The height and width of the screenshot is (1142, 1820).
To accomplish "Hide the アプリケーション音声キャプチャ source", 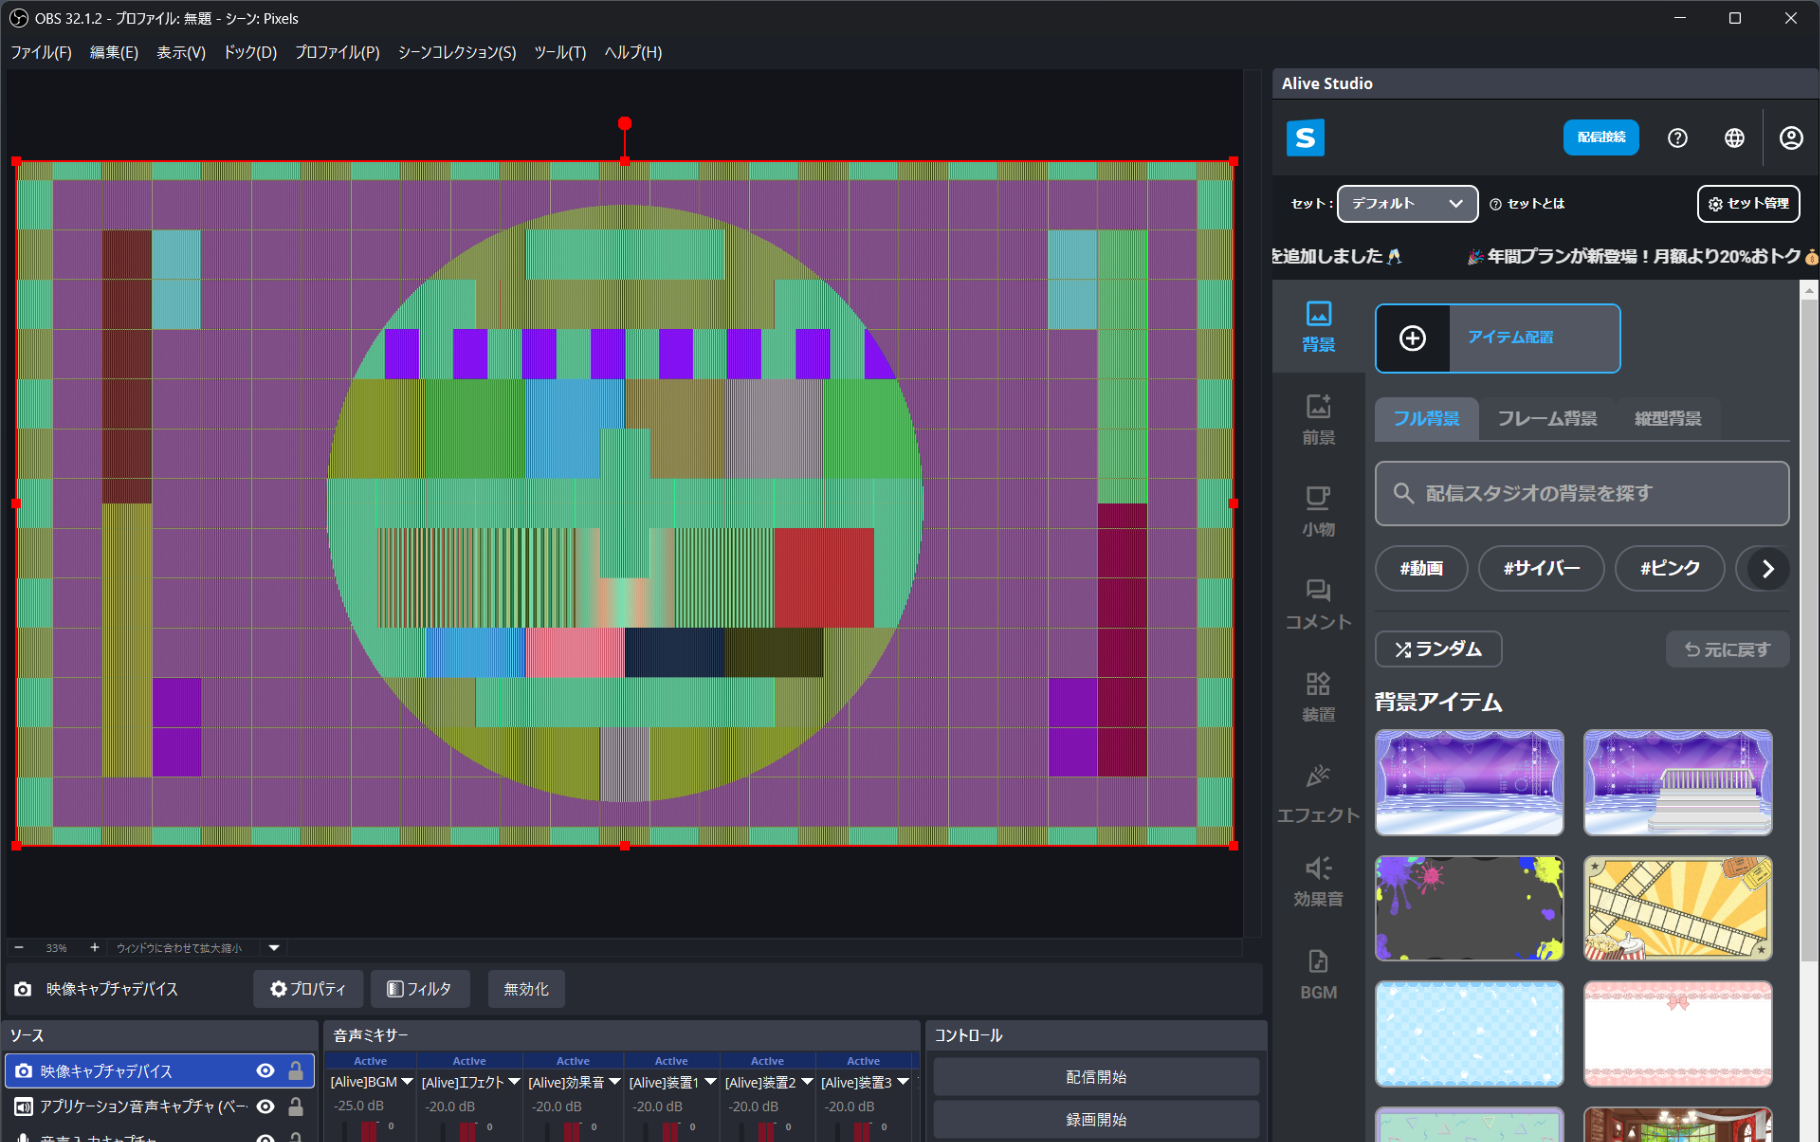I will click(265, 1107).
